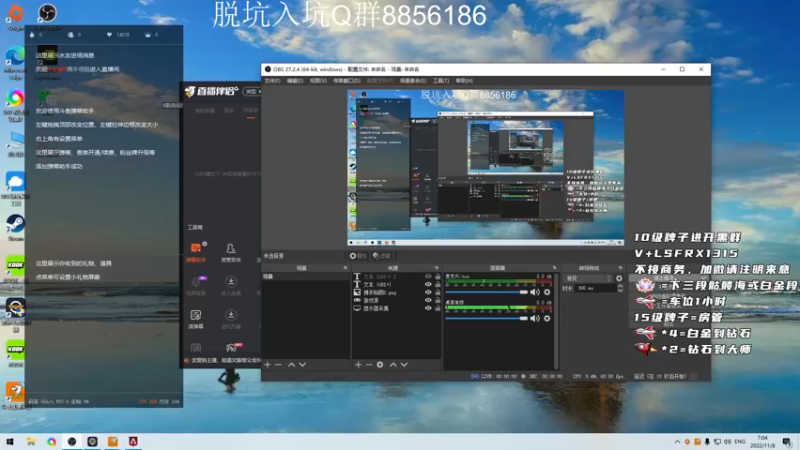Move the source up in the list
This screenshot has width=800, height=450.
(x=393, y=364)
